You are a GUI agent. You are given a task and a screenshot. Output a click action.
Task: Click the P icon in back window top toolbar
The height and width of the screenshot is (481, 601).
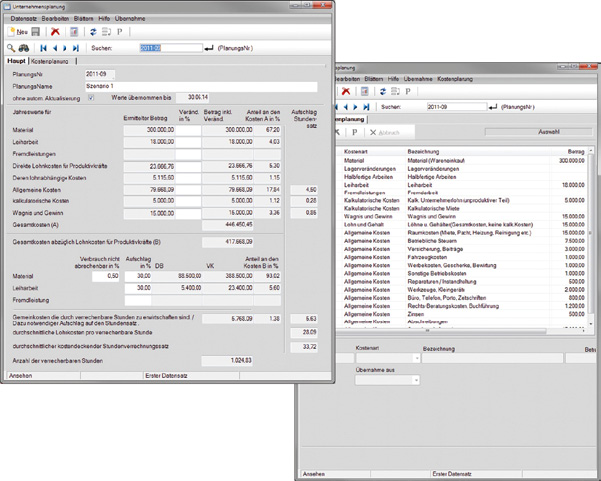point(408,91)
